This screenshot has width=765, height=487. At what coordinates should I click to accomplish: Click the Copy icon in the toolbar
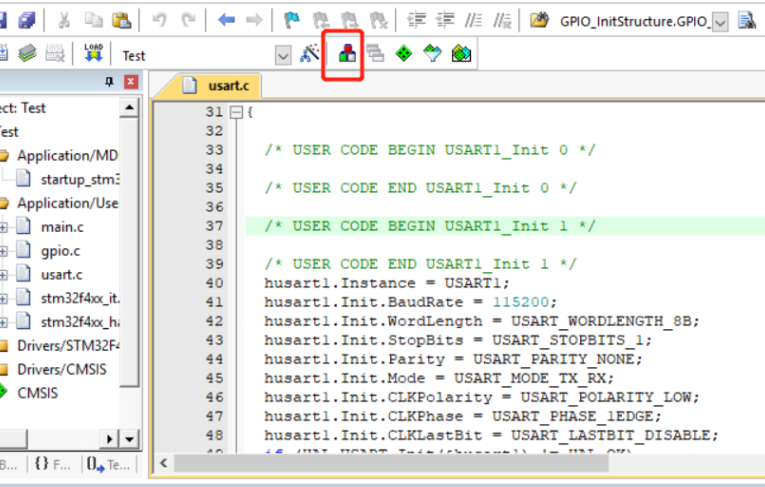pyautogui.click(x=93, y=20)
